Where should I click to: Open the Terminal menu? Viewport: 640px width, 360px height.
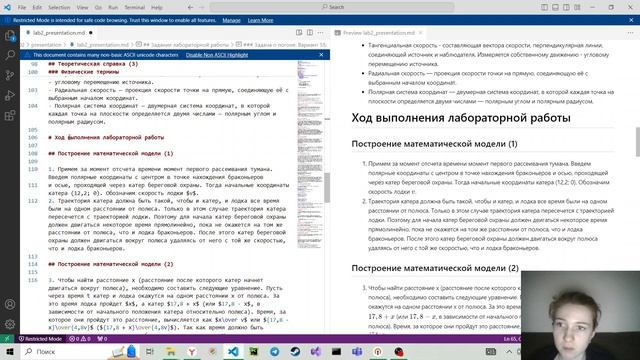pos(135,7)
